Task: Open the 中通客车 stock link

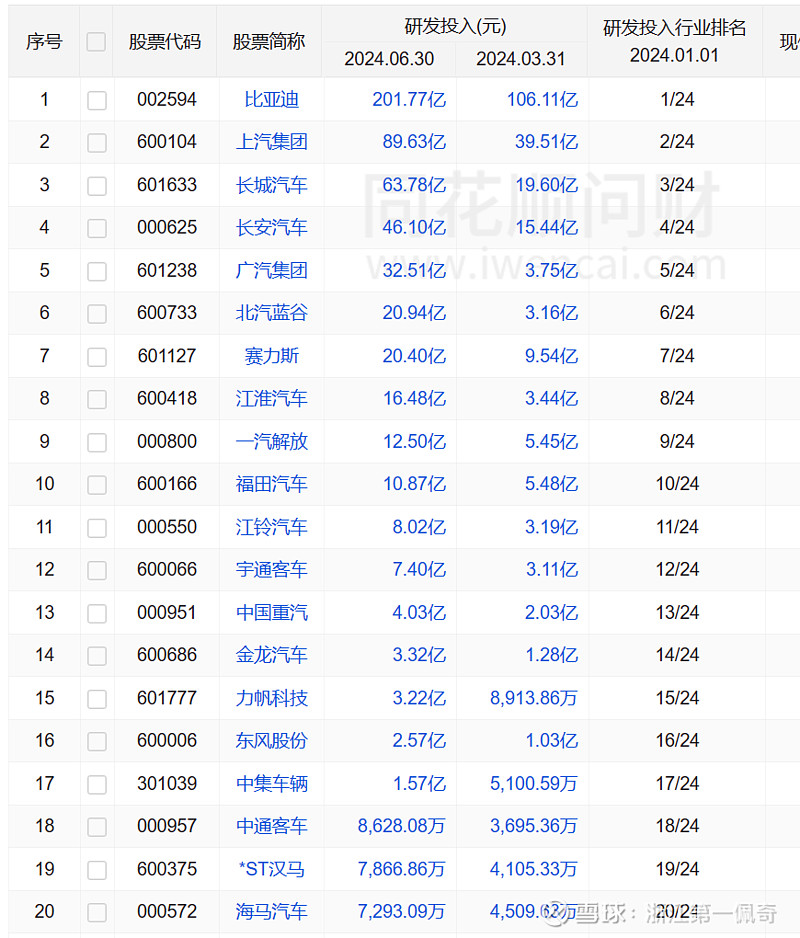Action: tap(272, 826)
